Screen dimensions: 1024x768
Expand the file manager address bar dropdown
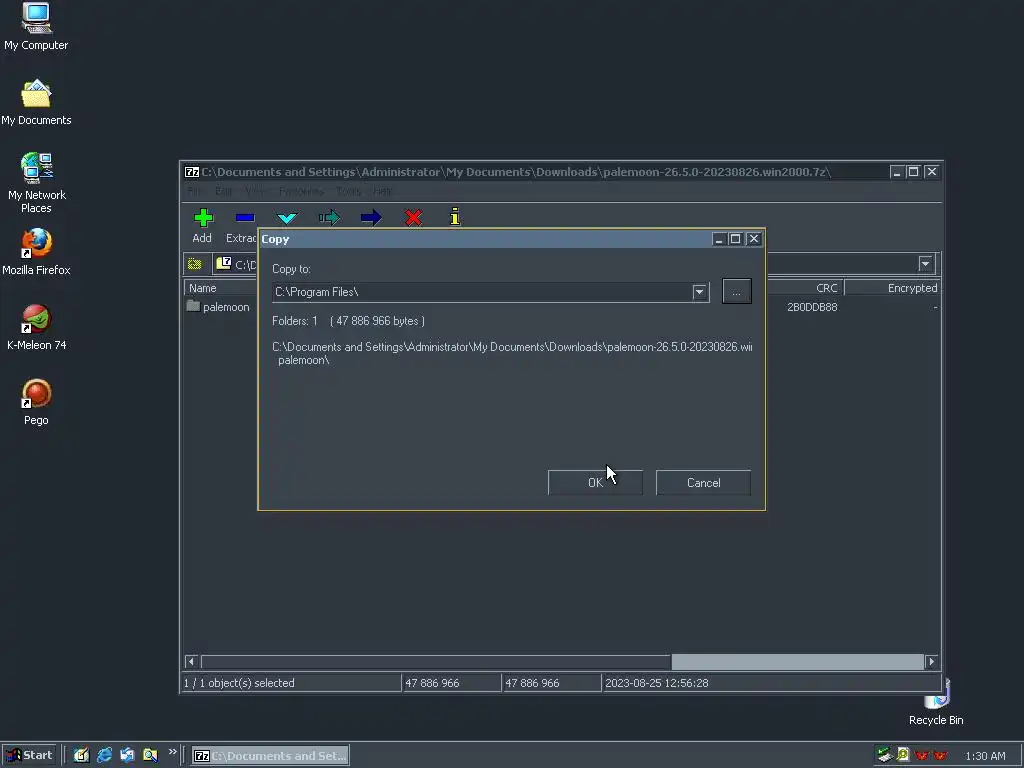coord(925,264)
